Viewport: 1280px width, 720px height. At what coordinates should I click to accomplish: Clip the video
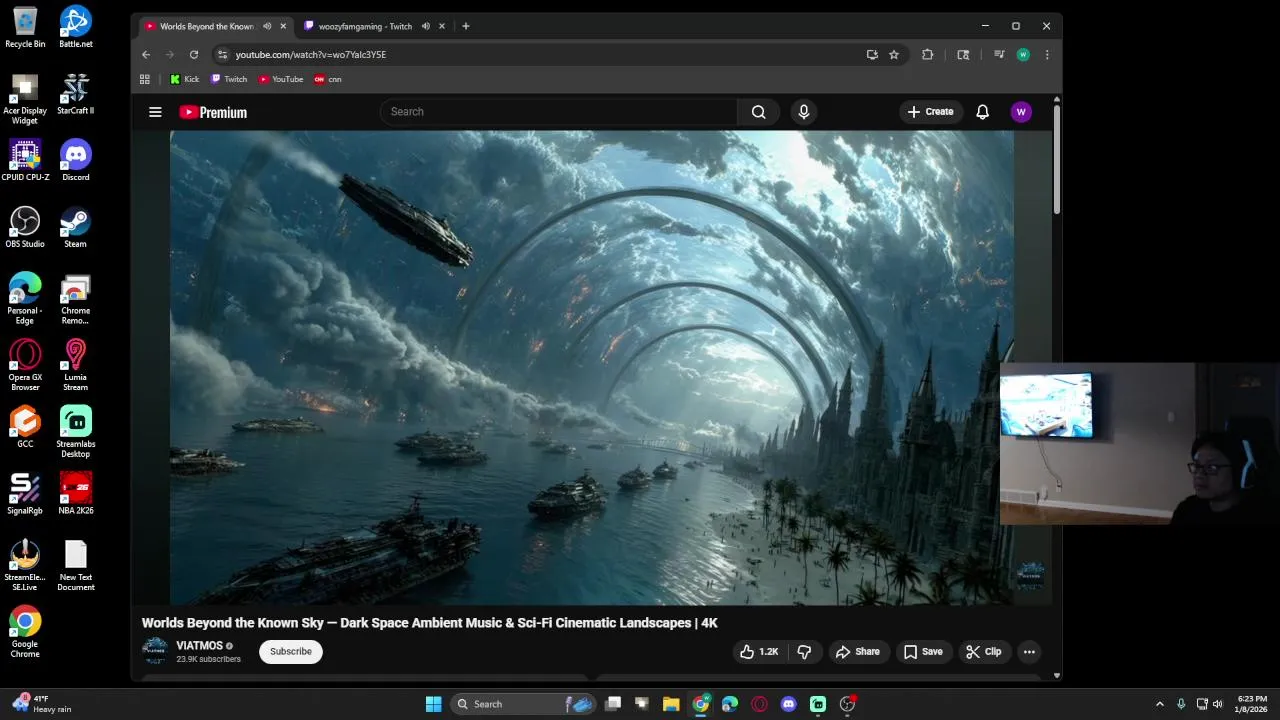point(984,652)
